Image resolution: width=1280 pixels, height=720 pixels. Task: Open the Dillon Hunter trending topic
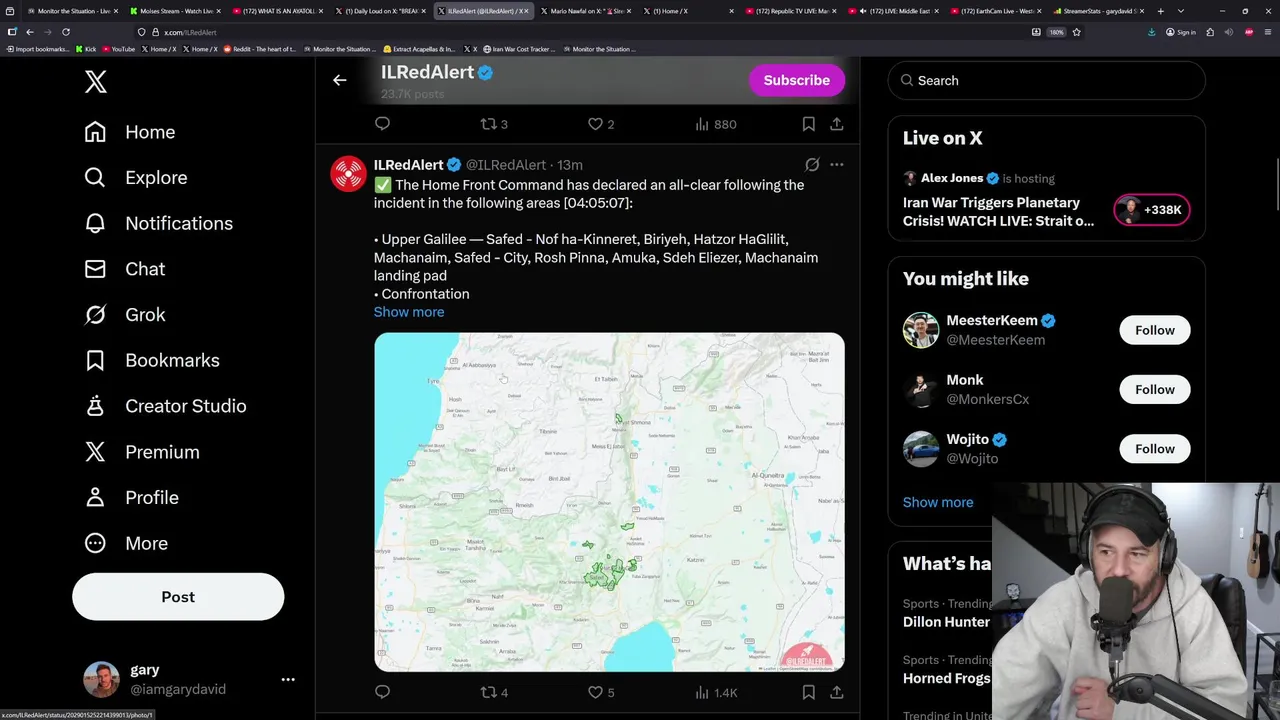click(x=946, y=622)
